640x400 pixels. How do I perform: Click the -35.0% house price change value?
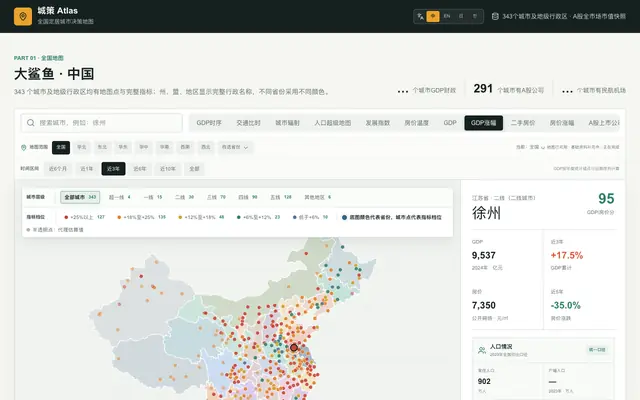point(566,305)
